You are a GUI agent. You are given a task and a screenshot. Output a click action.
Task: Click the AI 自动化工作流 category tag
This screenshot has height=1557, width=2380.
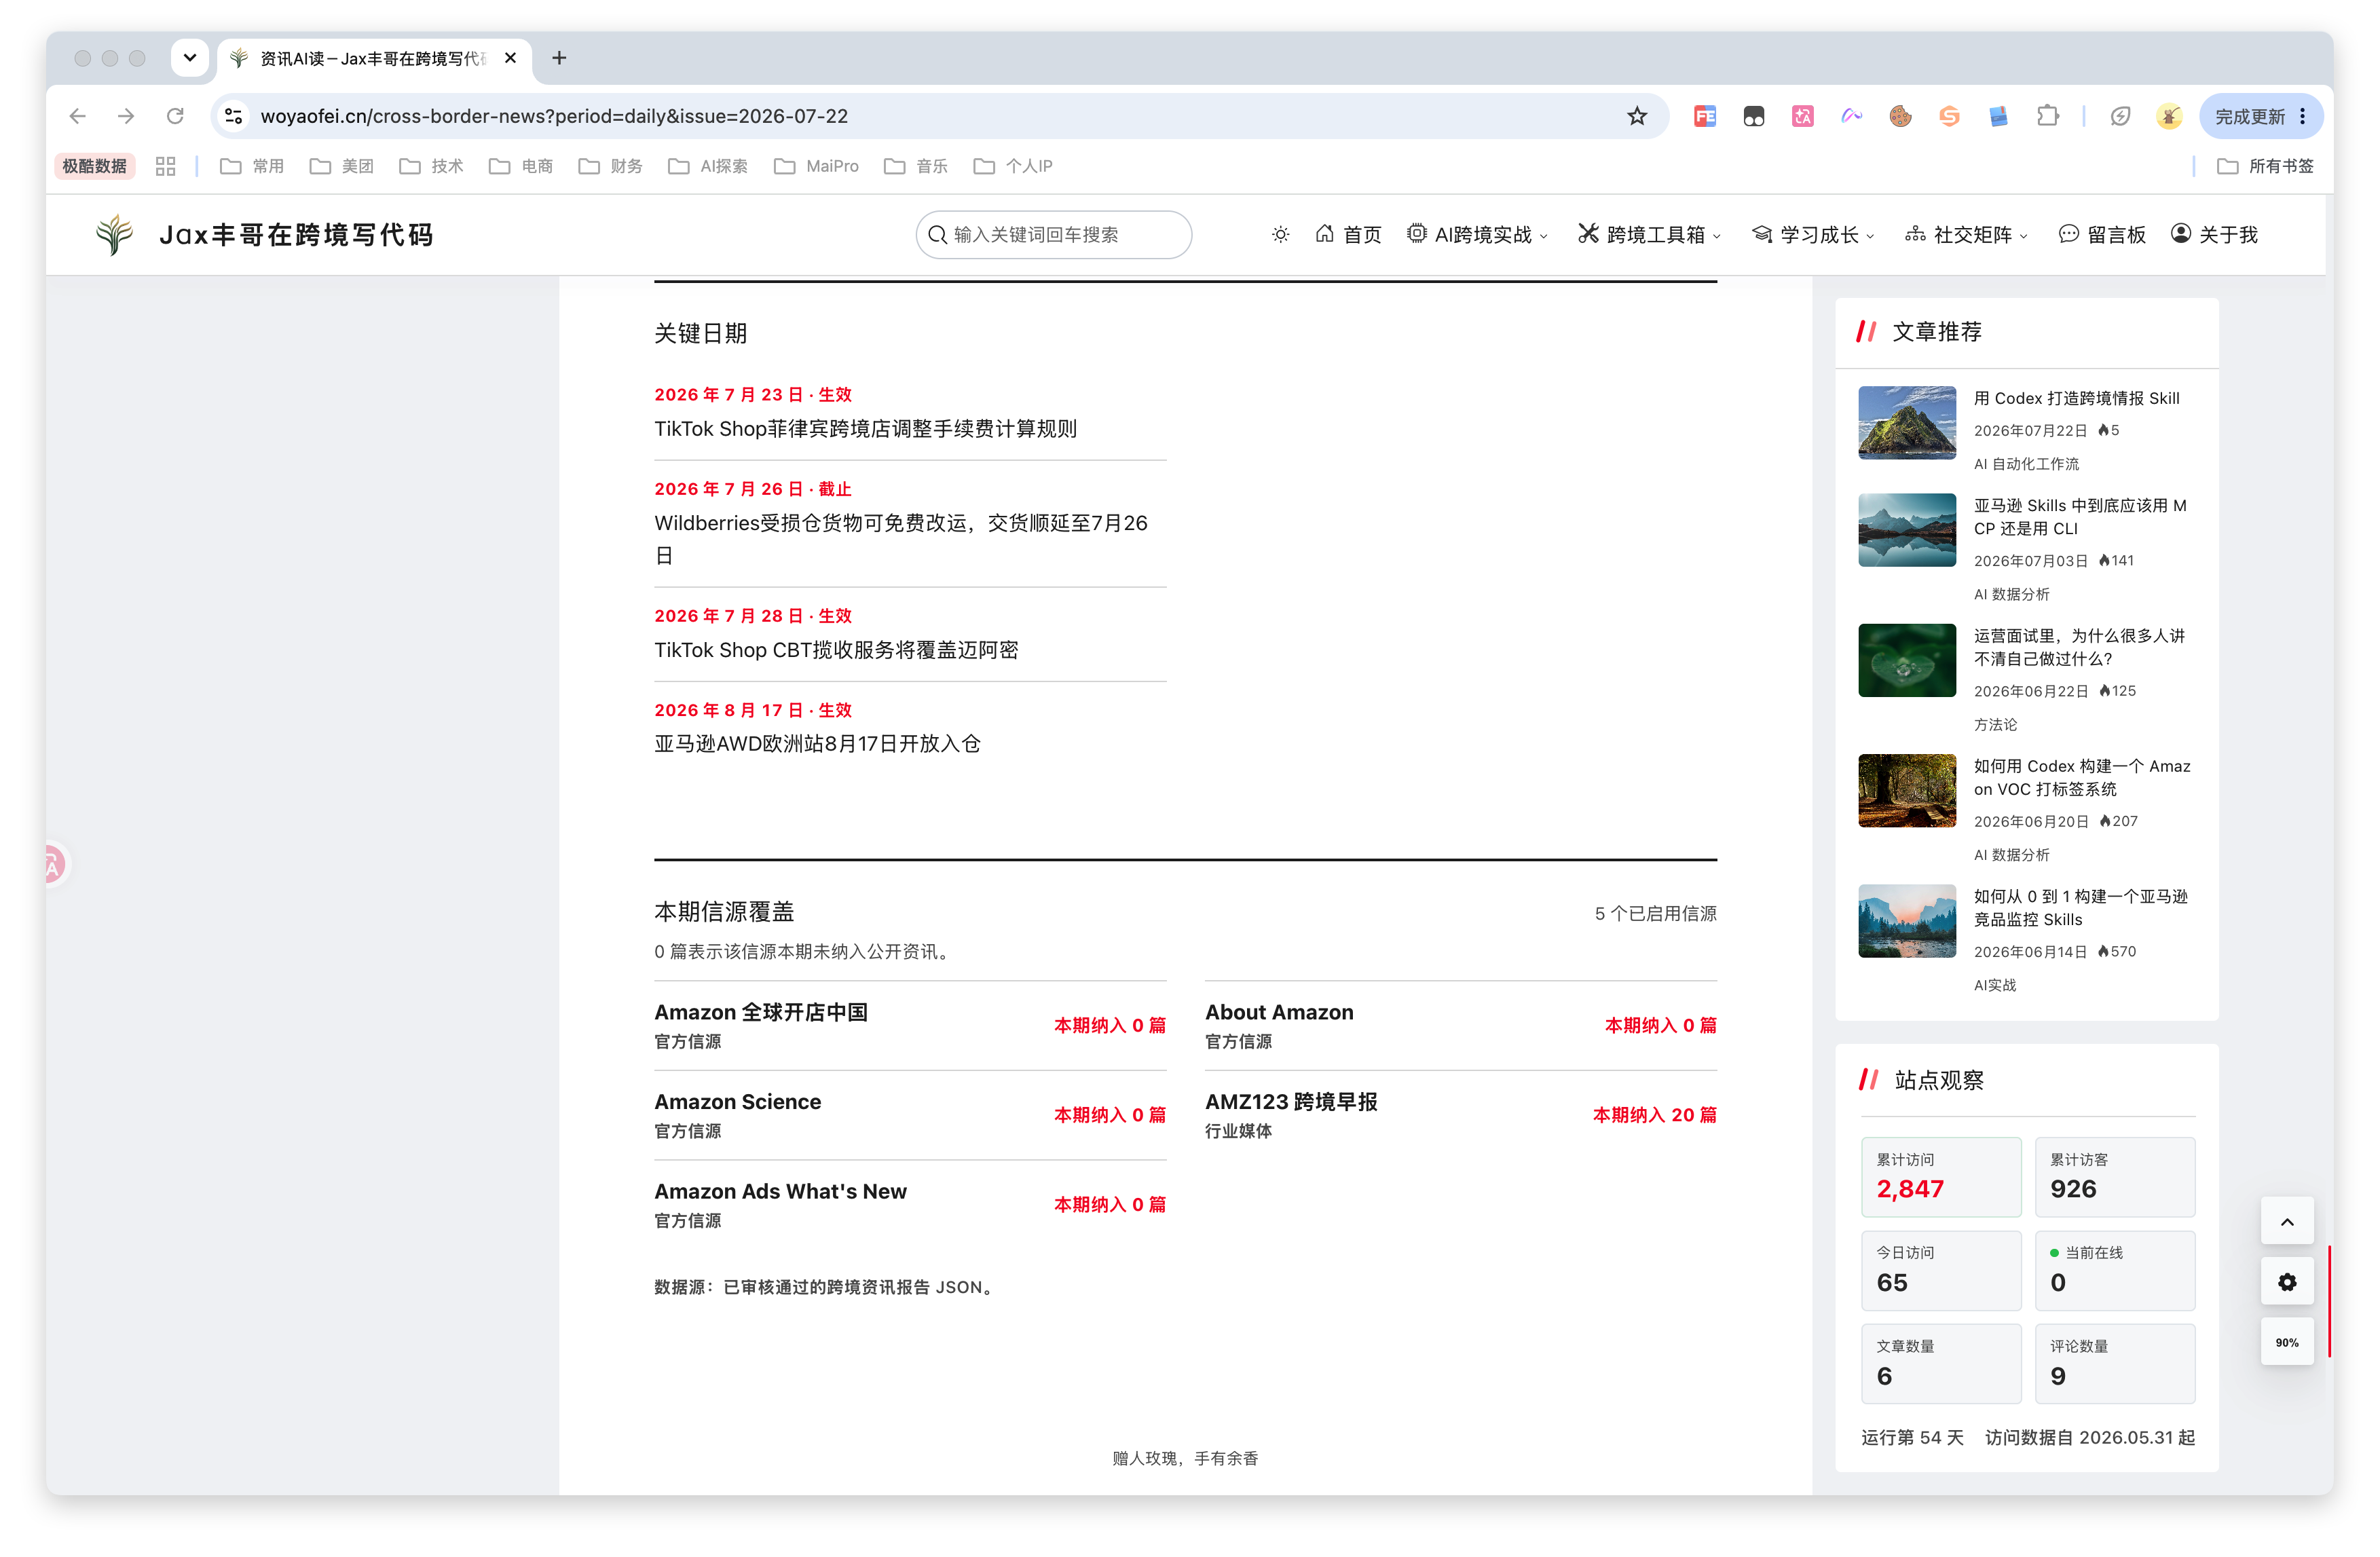click(2026, 464)
